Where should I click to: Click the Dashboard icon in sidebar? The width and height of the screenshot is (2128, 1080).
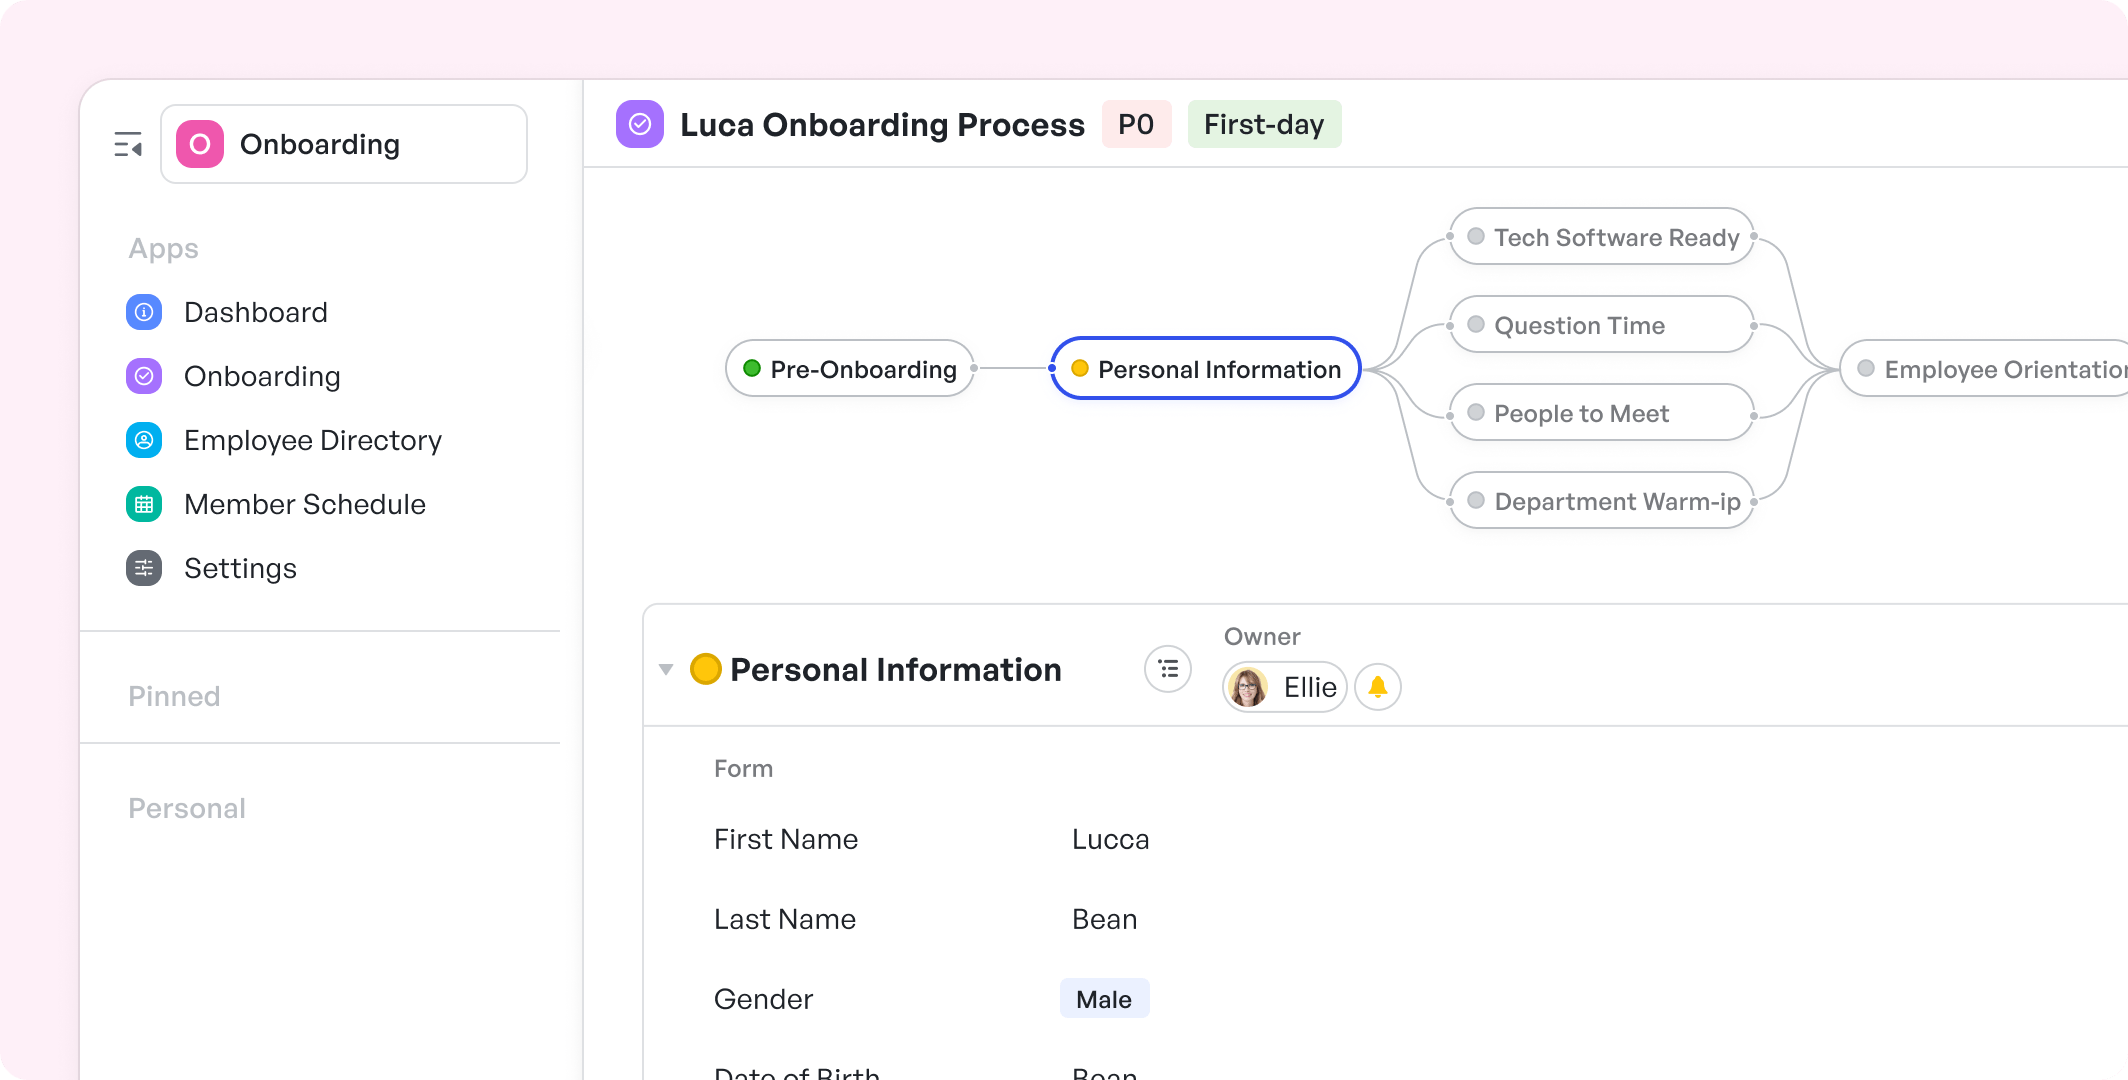(142, 311)
